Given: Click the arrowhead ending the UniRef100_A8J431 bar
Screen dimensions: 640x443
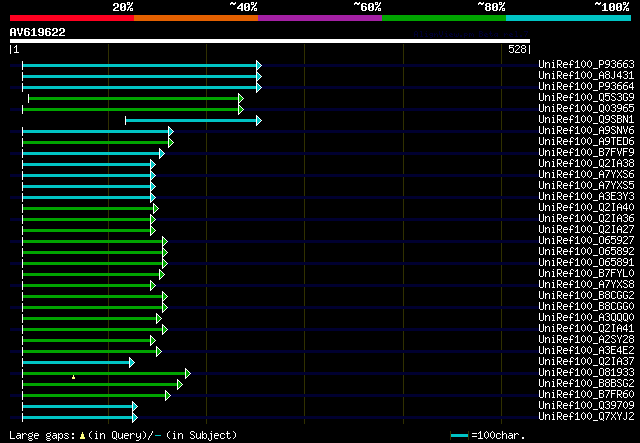Looking at the screenshot, I should (259, 76).
